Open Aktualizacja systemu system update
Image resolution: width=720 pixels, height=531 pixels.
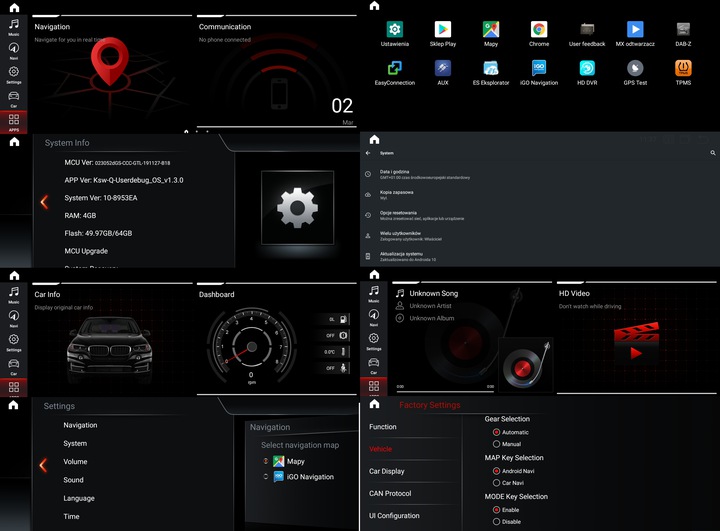(x=400, y=256)
